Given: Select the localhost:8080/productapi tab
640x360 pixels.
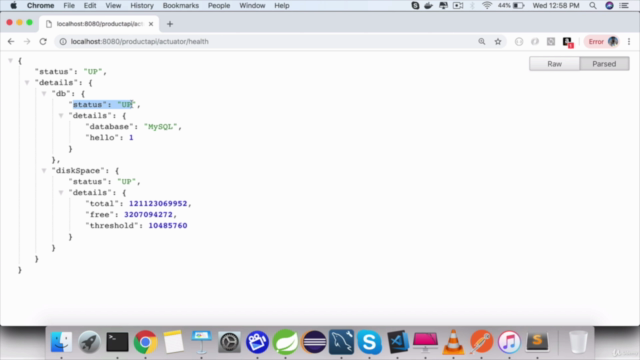Looking at the screenshot, I should [99, 24].
